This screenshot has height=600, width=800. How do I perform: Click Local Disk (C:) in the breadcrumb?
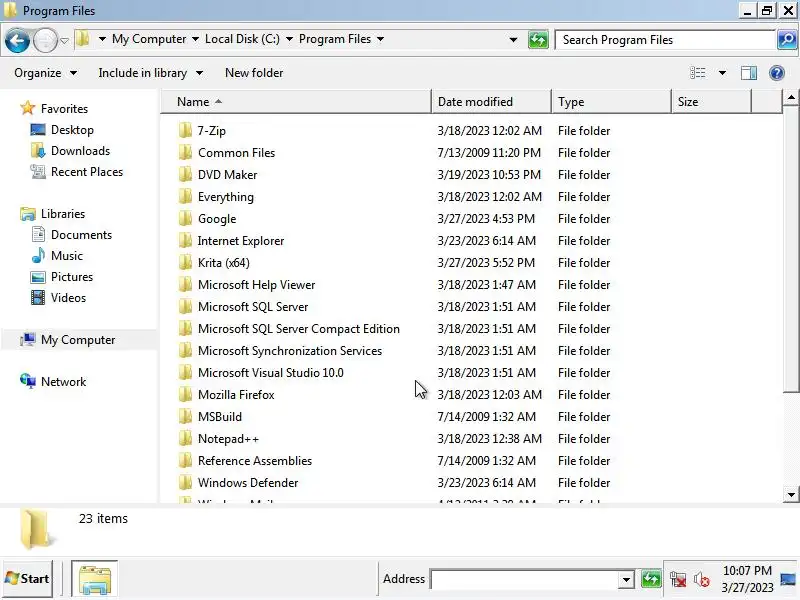(x=242, y=39)
